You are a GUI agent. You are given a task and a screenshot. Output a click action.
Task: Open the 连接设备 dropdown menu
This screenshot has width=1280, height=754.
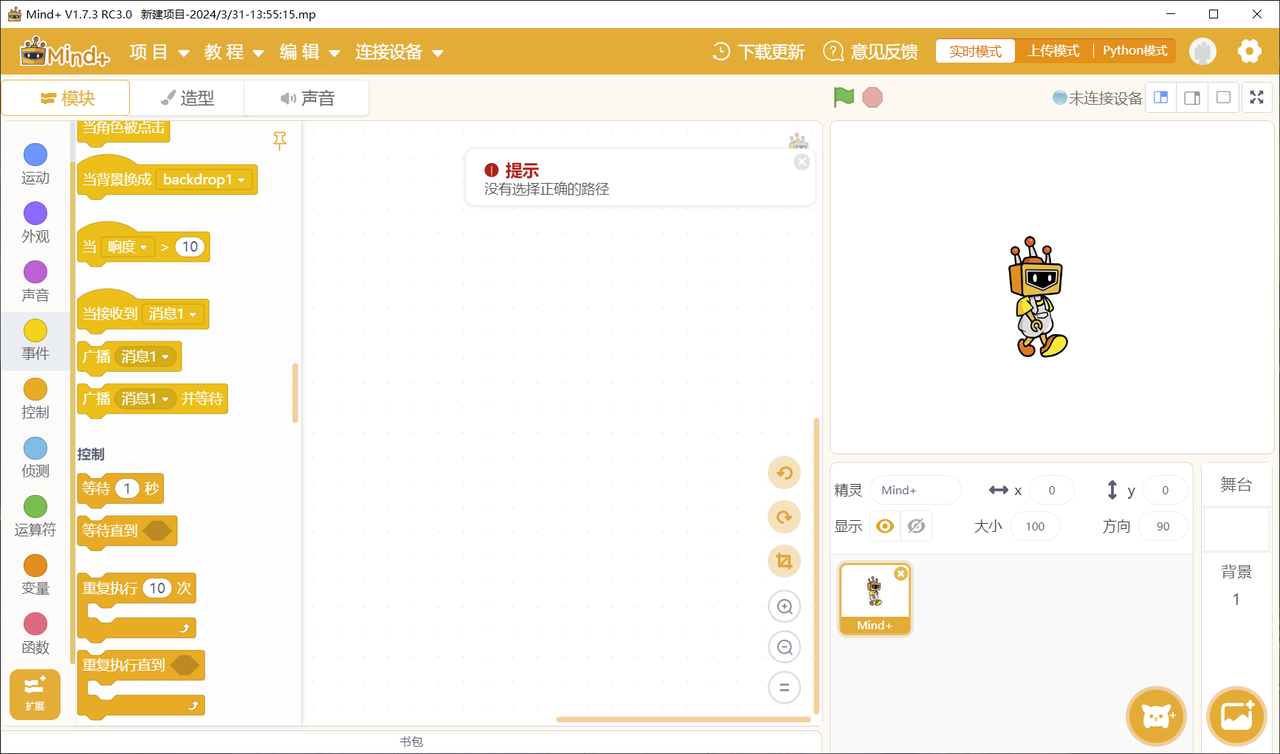click(x=399, y=52)
